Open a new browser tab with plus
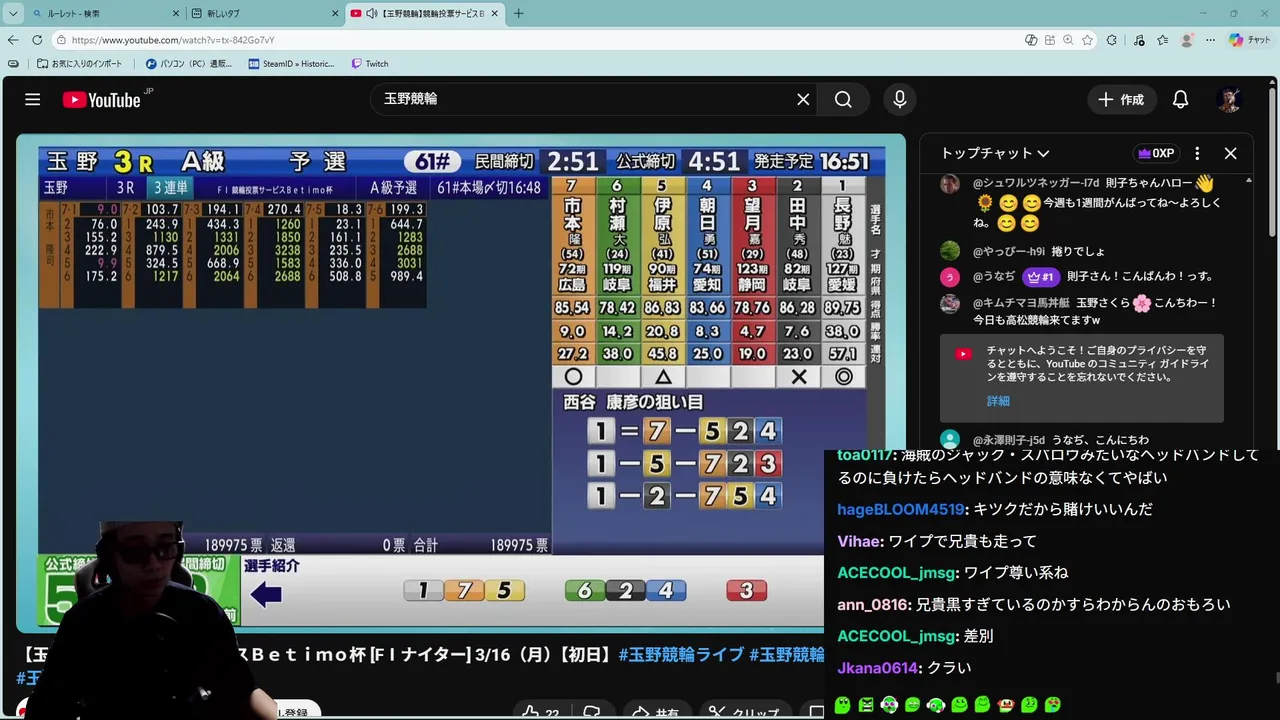Screen dimensions: 1280x720 tap(518, 13)
